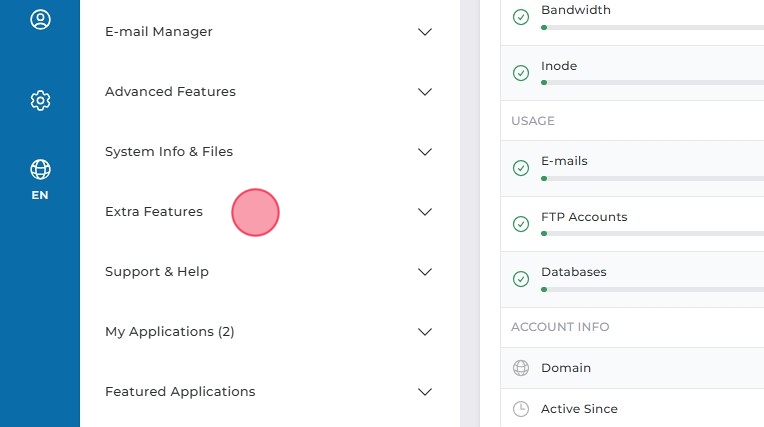Viewport: 764px width, 427px height.
Task: Click the E-mails status check icon
Action: point(520,168)
